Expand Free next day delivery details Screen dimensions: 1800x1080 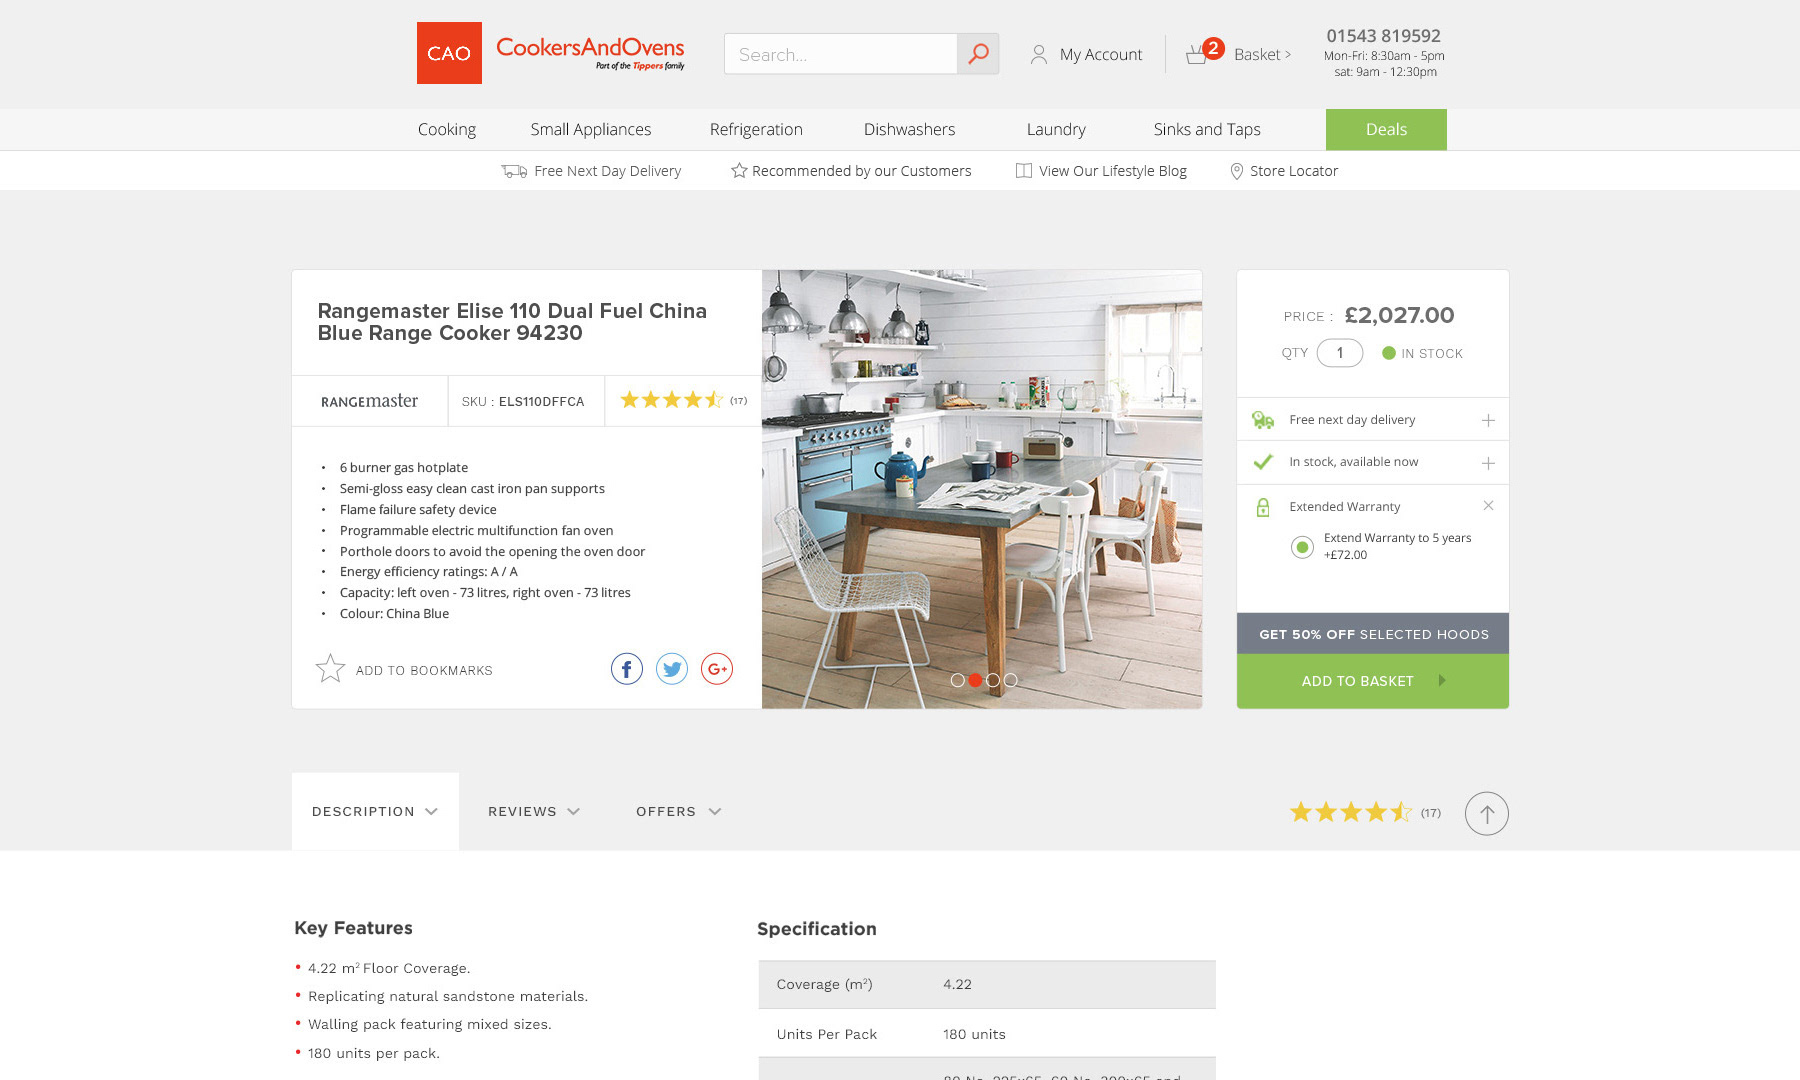pyautogui.click(x=1488, y=420)
